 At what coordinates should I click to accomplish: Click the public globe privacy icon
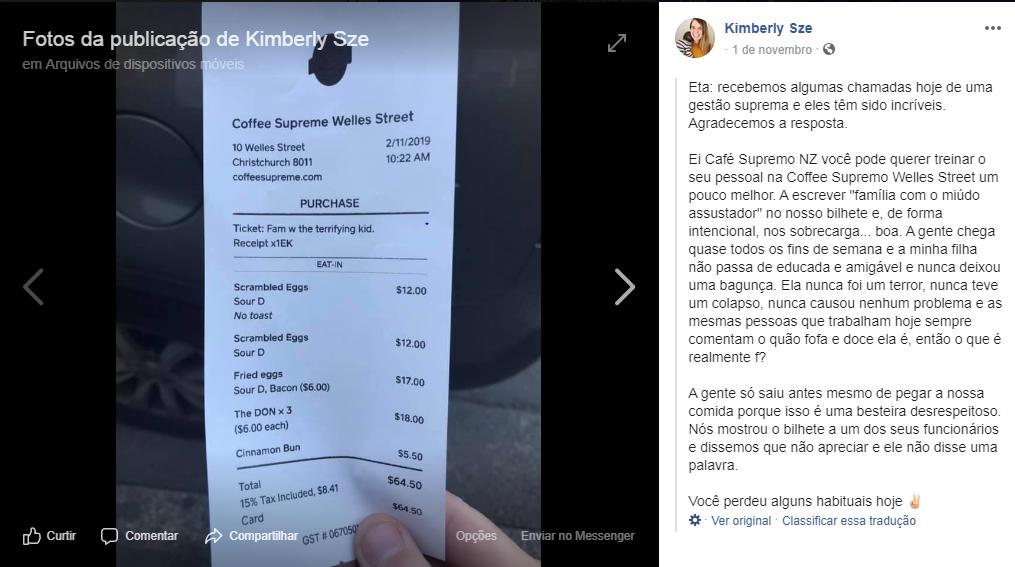point(829,49)
